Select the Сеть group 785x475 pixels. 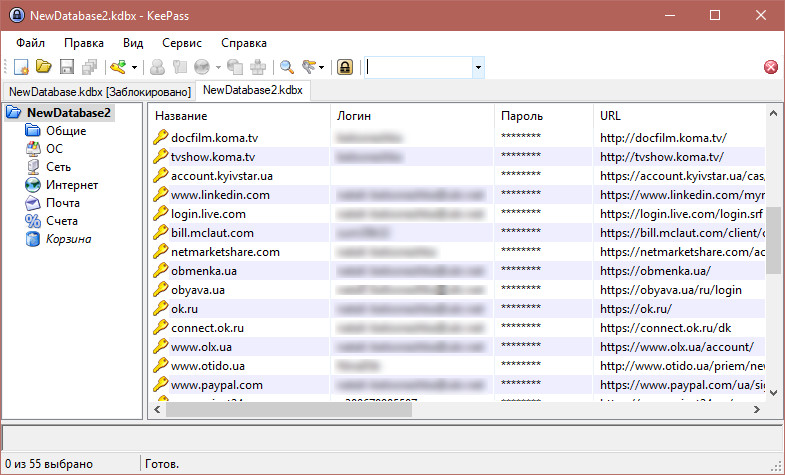pyautogui.click(x=59, y=167)
